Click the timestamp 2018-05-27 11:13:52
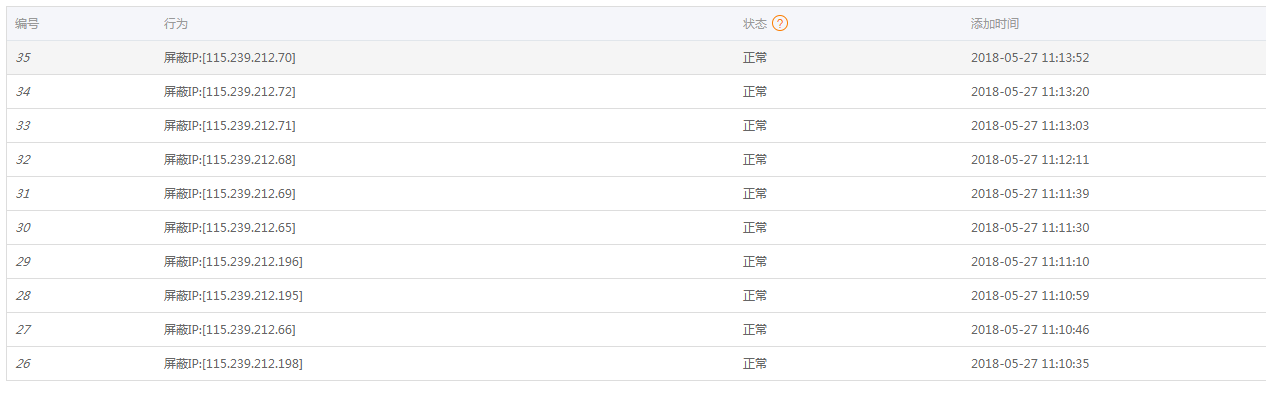The image size is (1266, 420). pos(1030,58)
